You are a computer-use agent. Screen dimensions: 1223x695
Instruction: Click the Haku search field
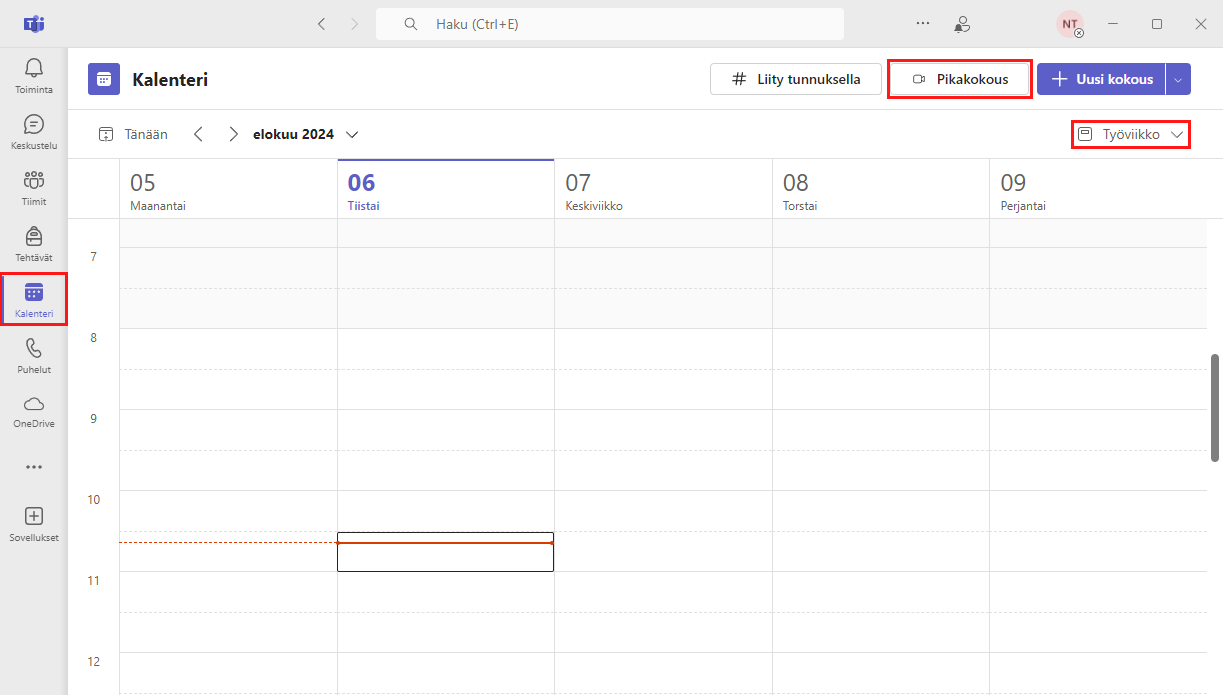[x=610, y=24]
